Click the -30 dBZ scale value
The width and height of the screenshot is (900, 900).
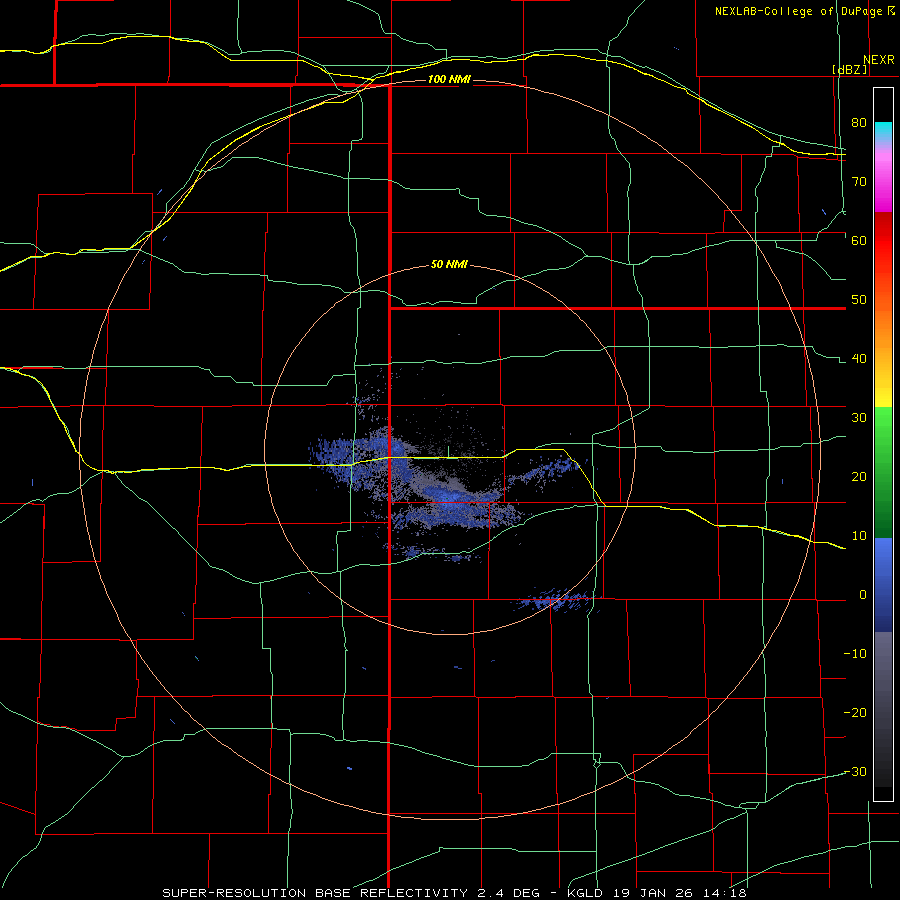855,772
